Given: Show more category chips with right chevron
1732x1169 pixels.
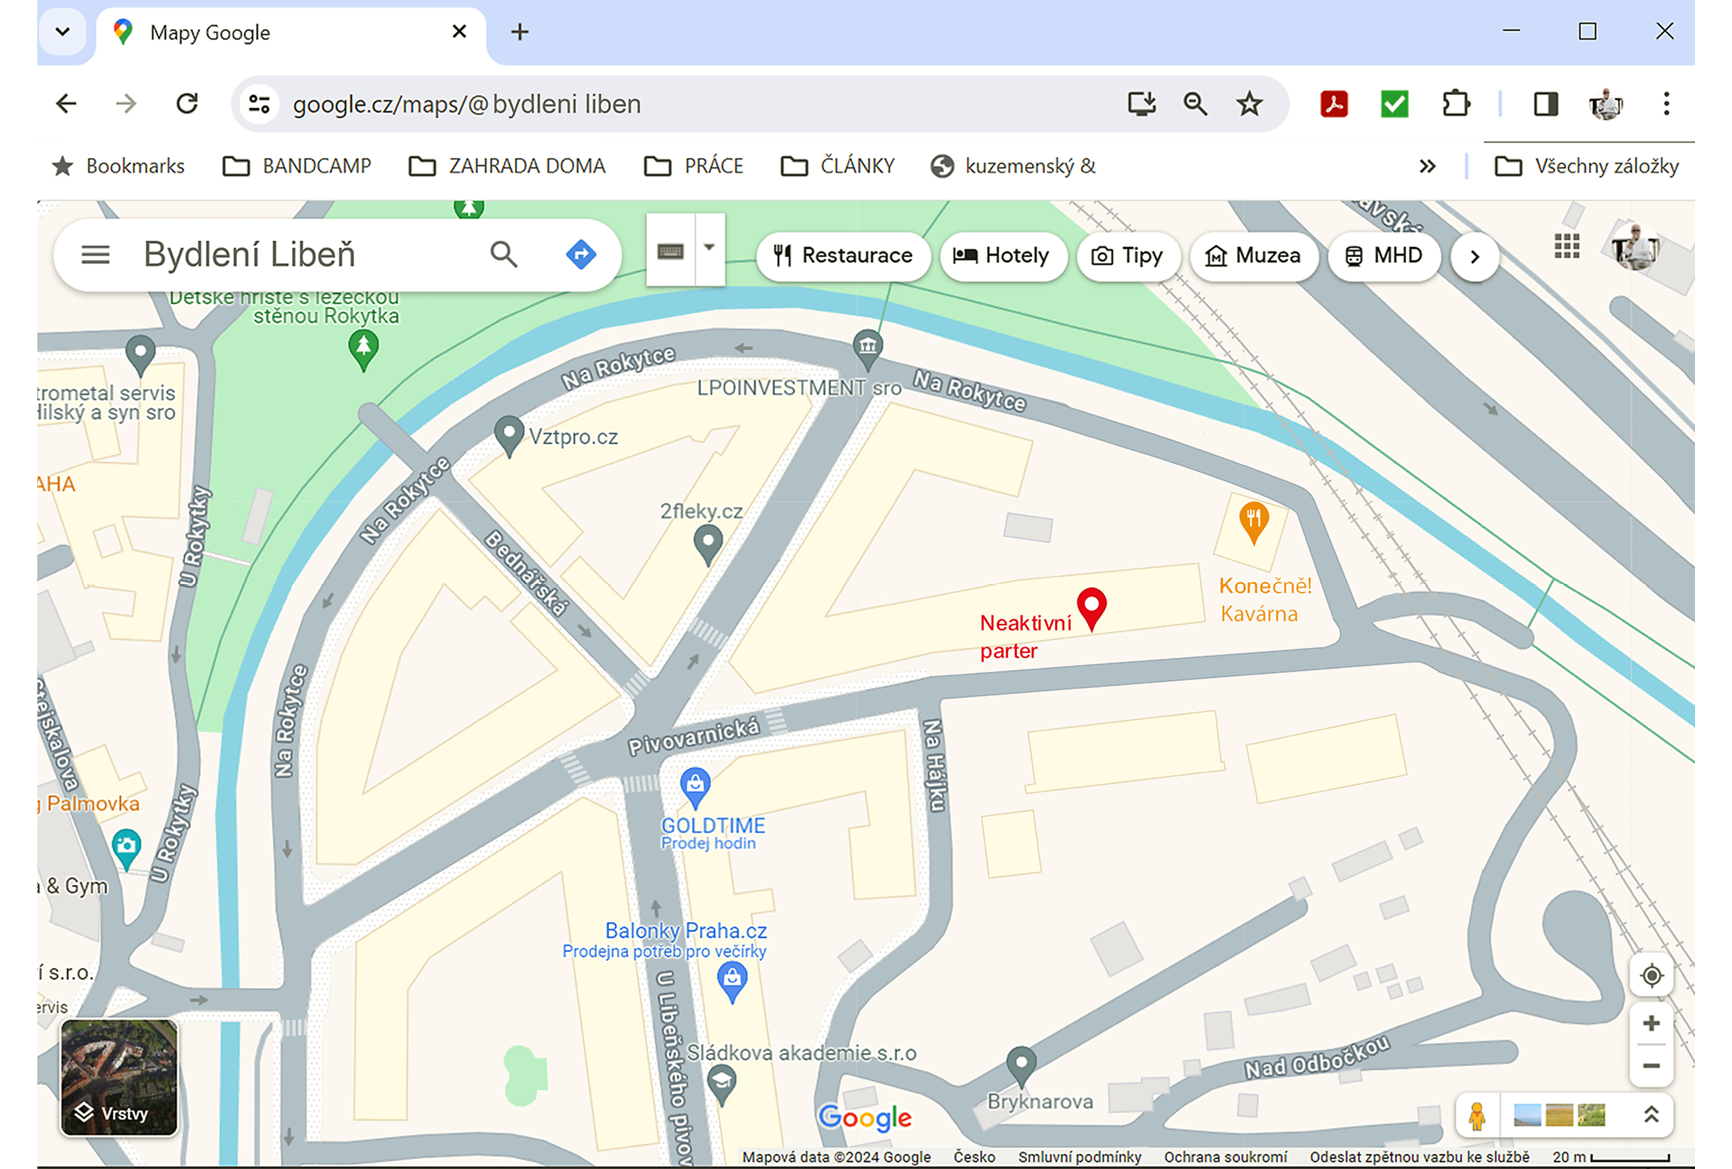Looking at the screenshot, I should click(x=1474, y=257).
